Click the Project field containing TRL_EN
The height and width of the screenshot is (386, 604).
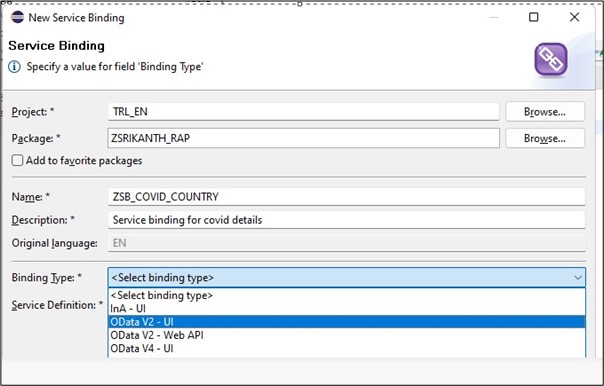(304, 112)
